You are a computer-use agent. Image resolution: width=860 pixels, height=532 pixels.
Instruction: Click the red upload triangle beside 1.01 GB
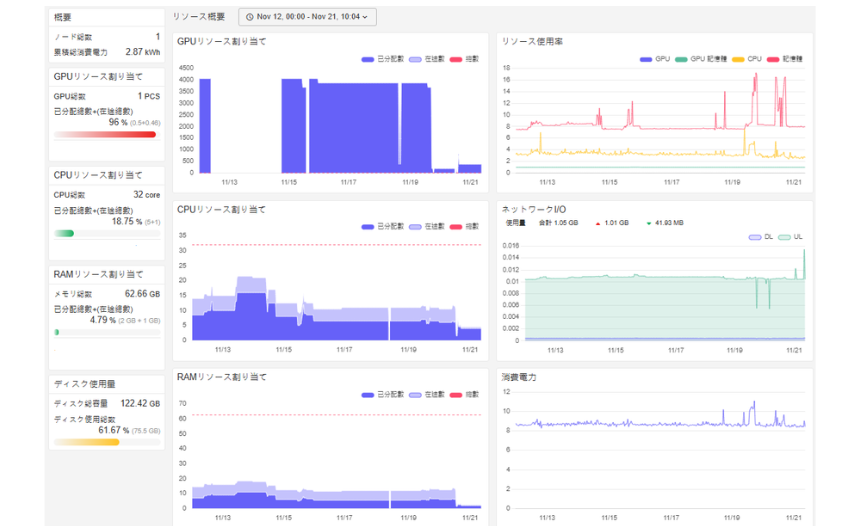pyautogui.click(x=597, y=223)
